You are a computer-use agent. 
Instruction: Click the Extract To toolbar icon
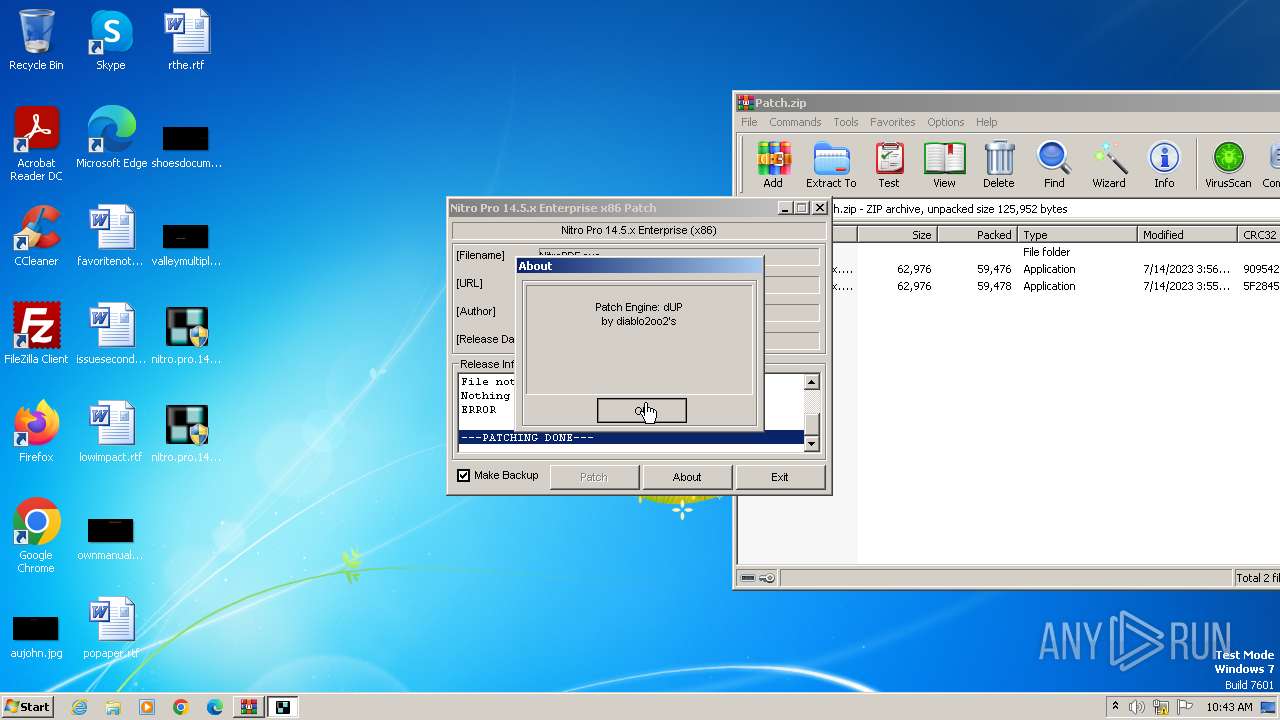[x=831, y=164]
